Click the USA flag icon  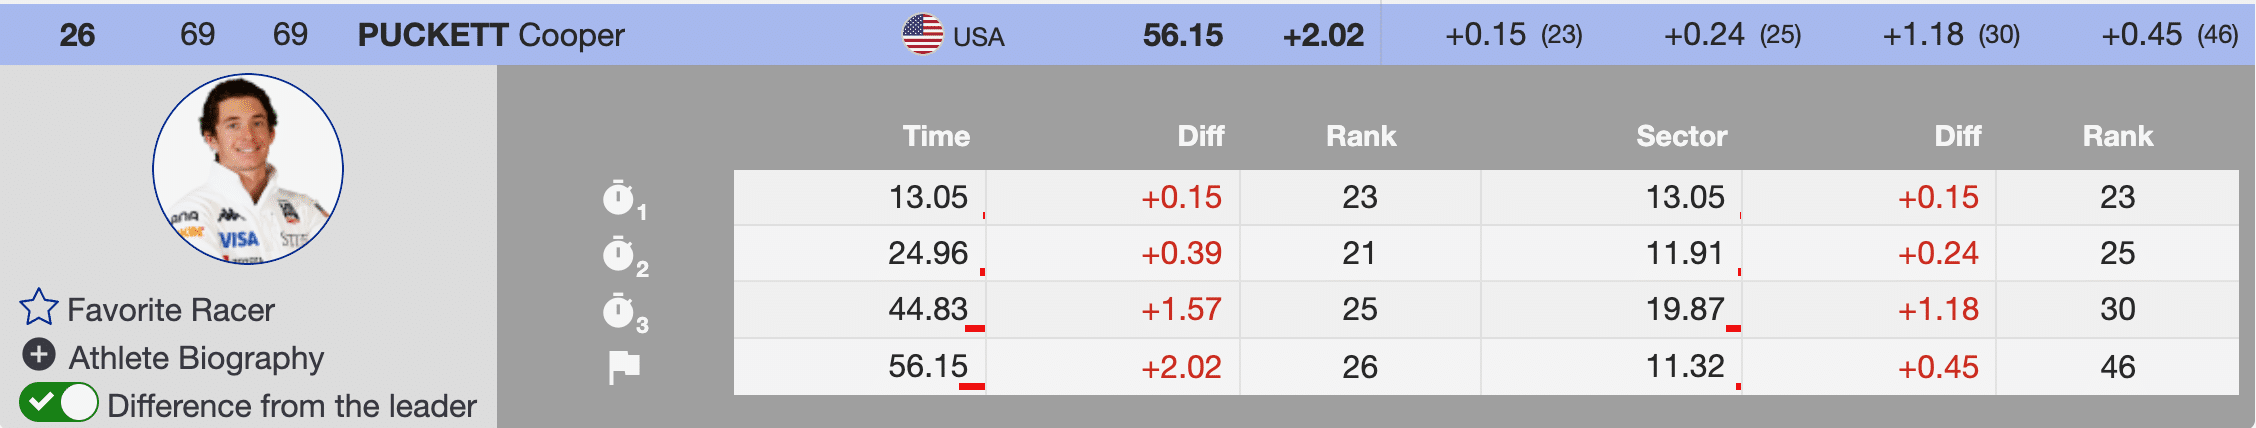922,35
